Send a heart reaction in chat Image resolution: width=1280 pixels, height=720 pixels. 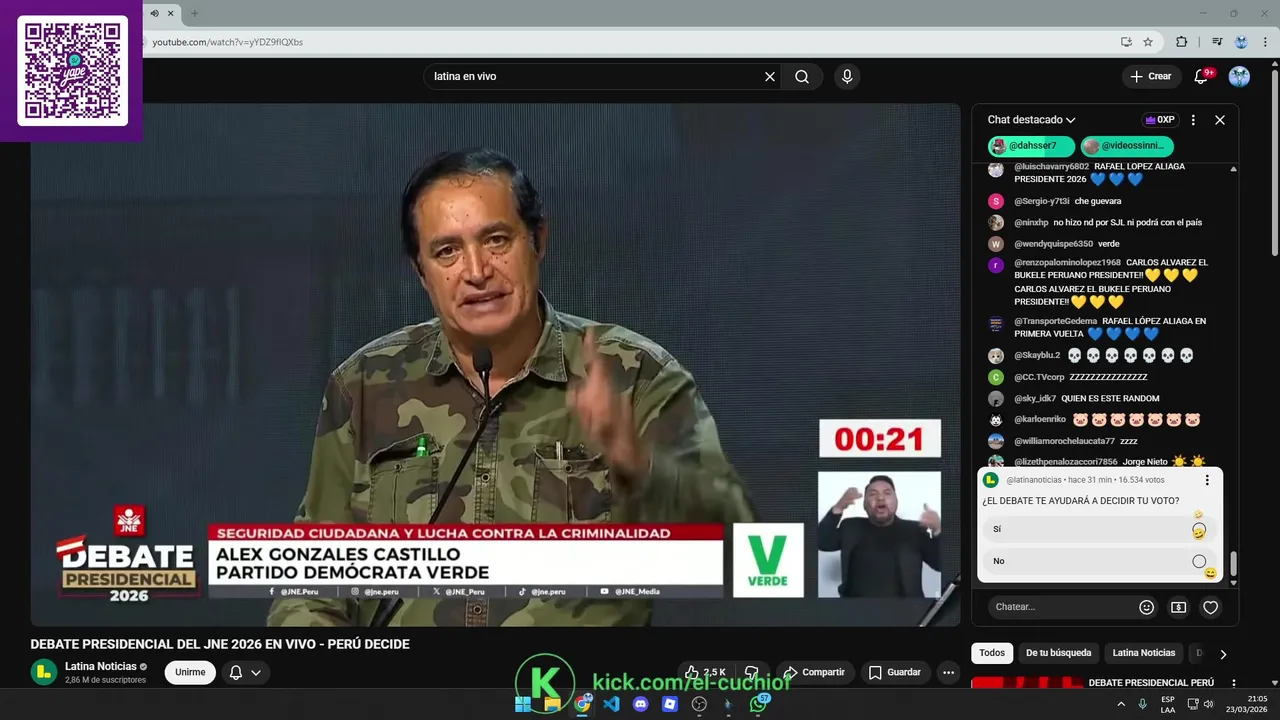point(1211,607)
